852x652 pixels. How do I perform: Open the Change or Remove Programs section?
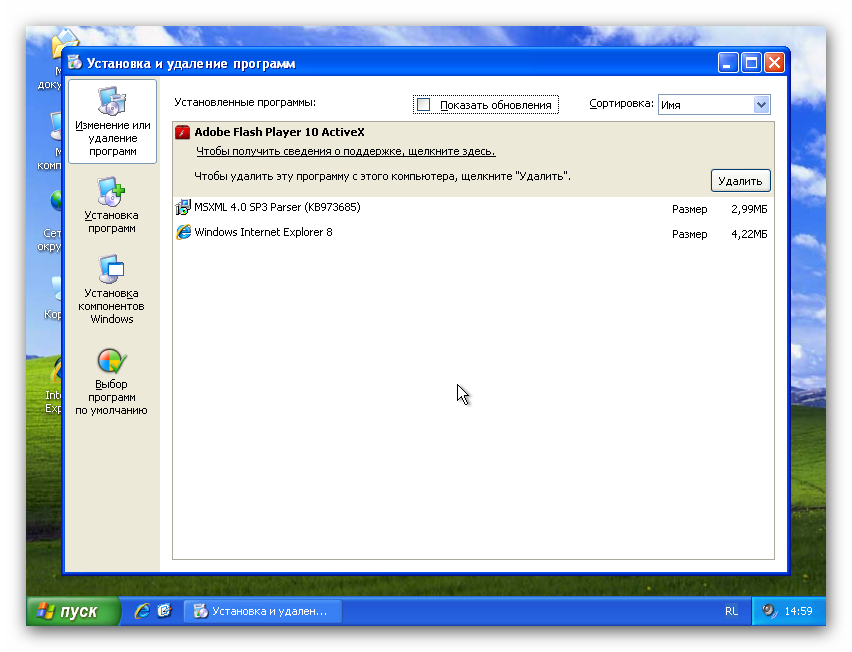coord(112,122)
